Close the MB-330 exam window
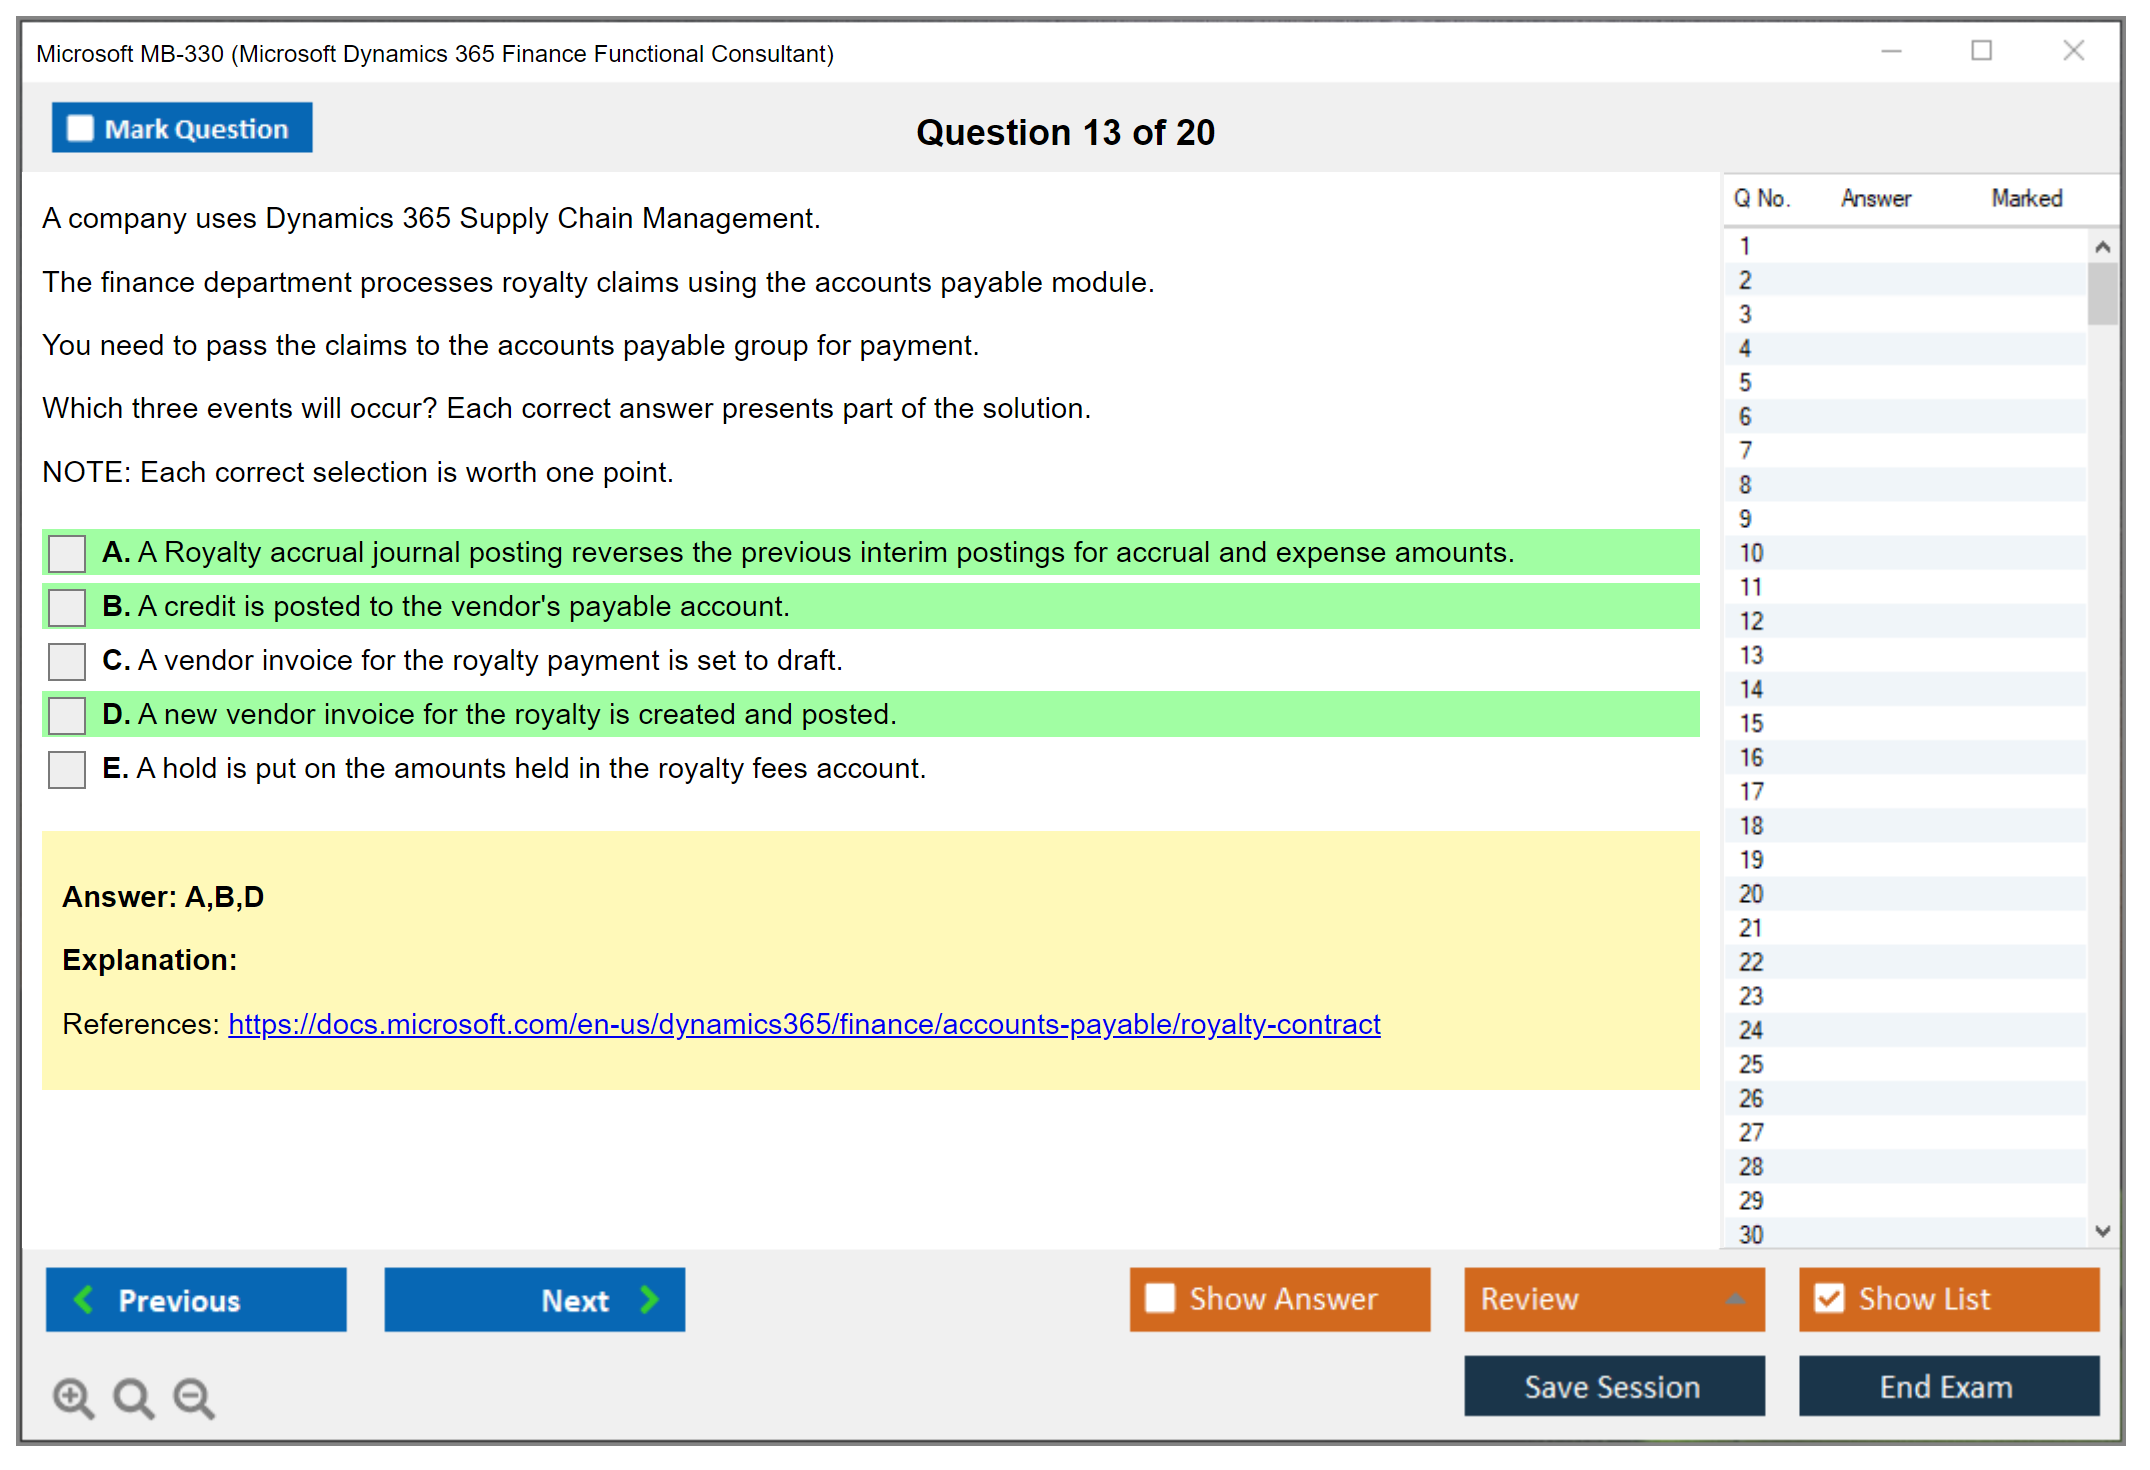The image size is (2150, 1470). coord(2073,51)
